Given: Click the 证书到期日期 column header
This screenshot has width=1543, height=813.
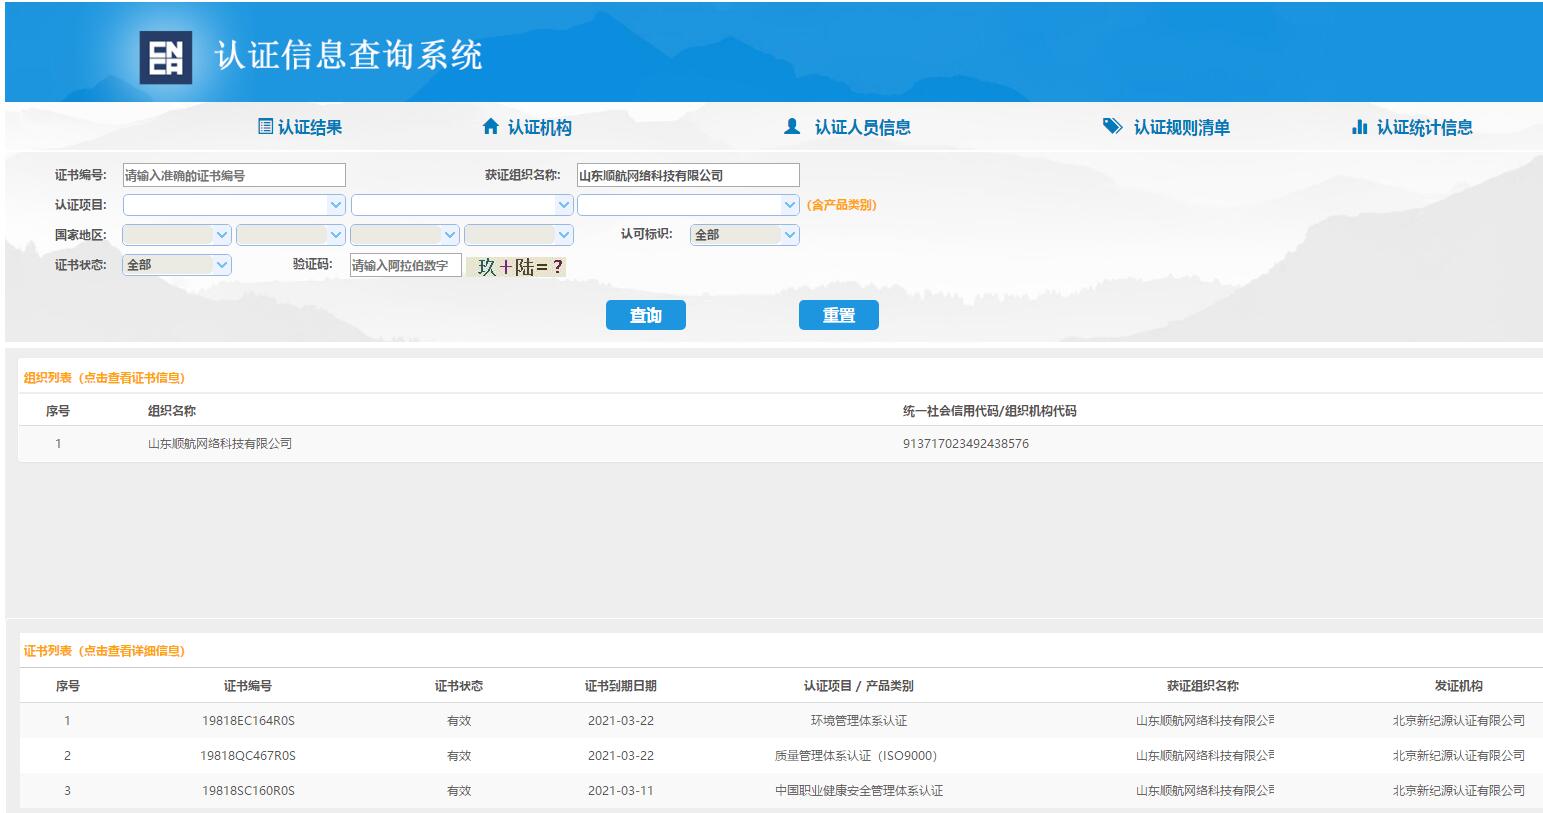Looking at the screenshot, I should click(621, 686).
